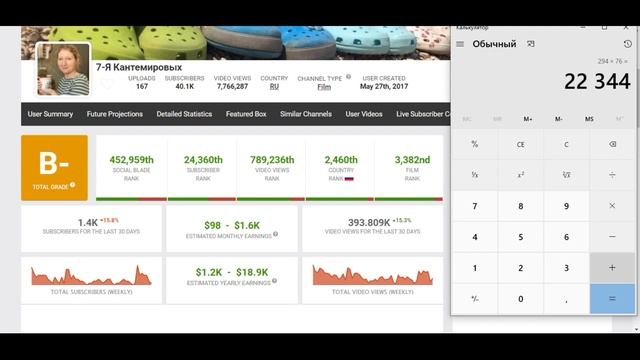Click the plus/minus sign toggle key

[x=475, y=299]
